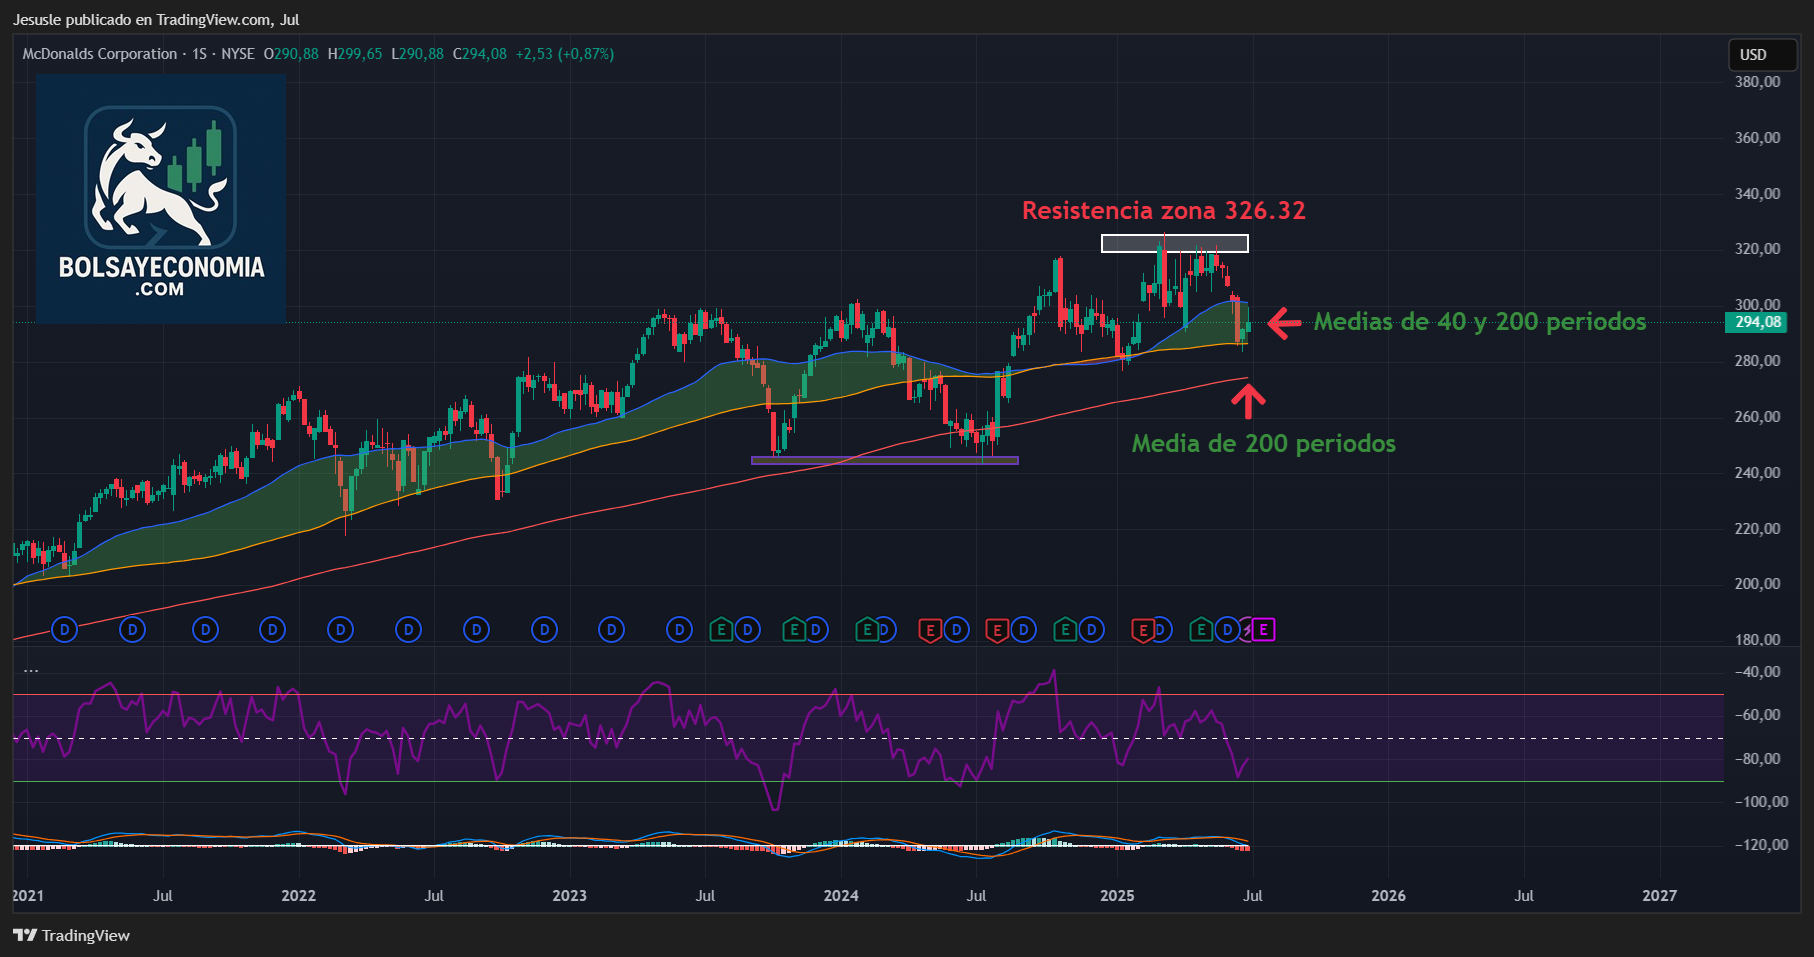Click the red earnings marker of early 2025
Viewport: 1814px width, 957px height.
pyautogui.click(x=1142, y=630)
